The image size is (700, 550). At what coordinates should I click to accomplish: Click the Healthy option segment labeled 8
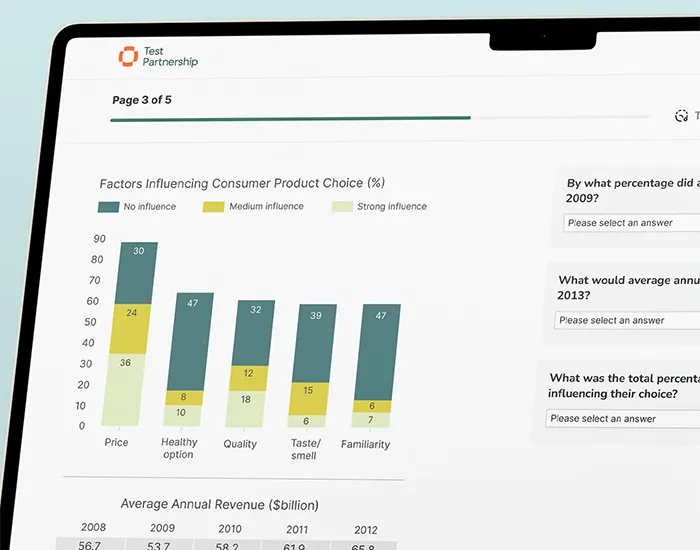(x=184, y=398)
